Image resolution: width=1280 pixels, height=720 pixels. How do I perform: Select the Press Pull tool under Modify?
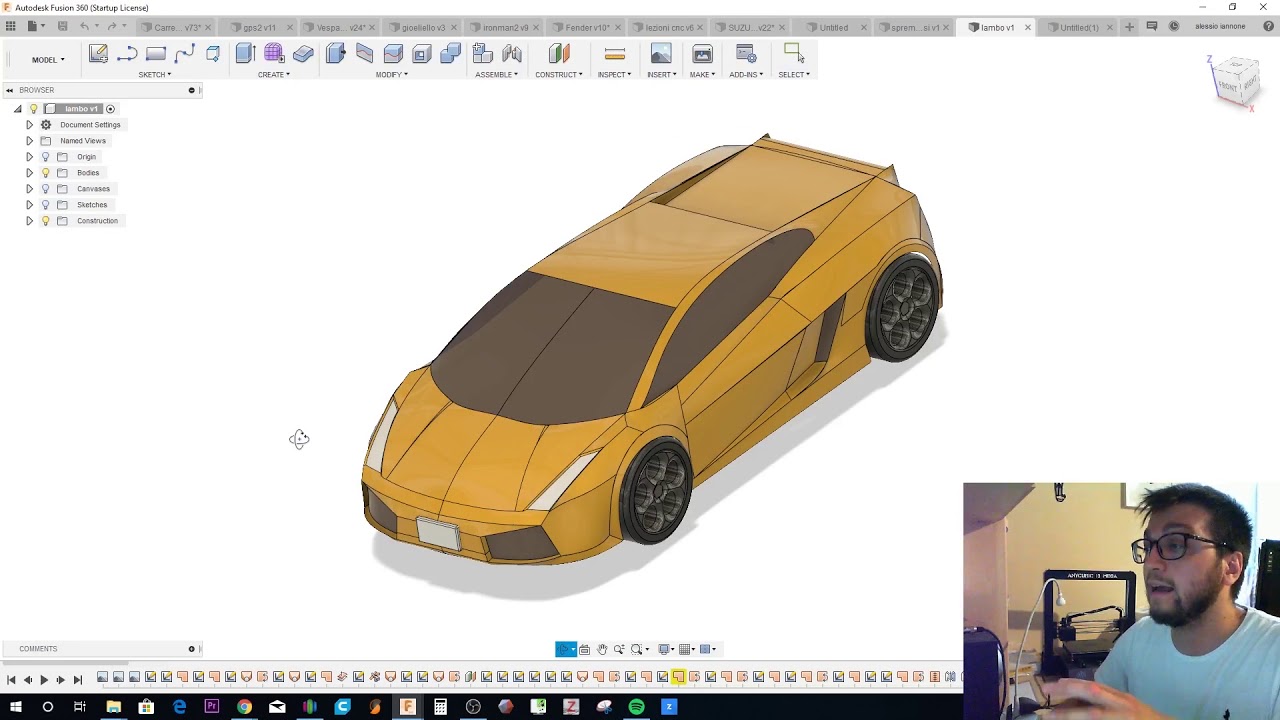[336, 54]
